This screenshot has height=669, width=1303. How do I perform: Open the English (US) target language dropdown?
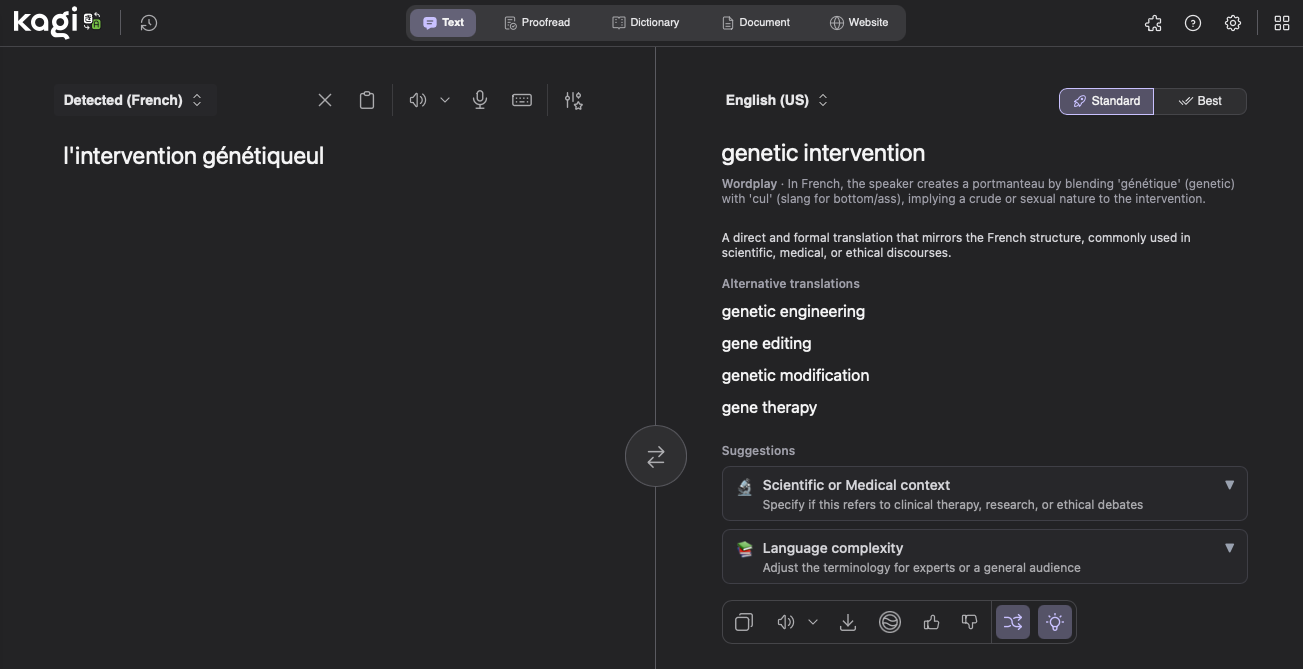click(x=777, y=100)
